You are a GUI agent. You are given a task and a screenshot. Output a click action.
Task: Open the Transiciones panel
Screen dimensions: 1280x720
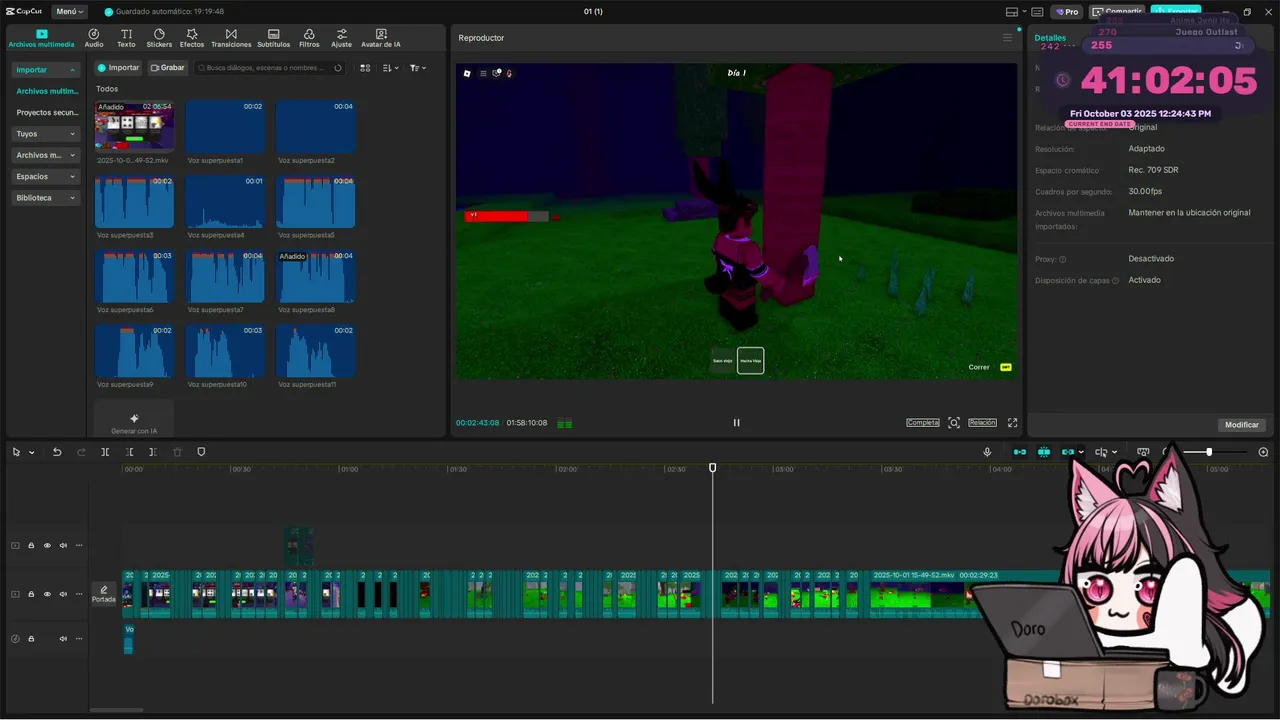(x=231, y=38)
